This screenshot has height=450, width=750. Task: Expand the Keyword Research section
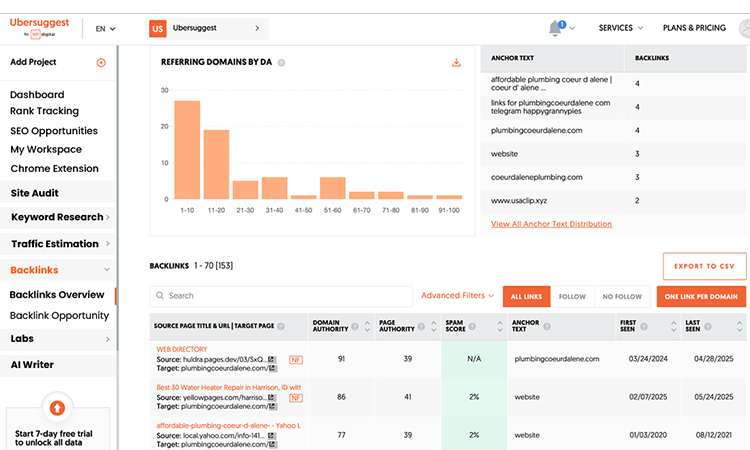(x=57, y=217)
